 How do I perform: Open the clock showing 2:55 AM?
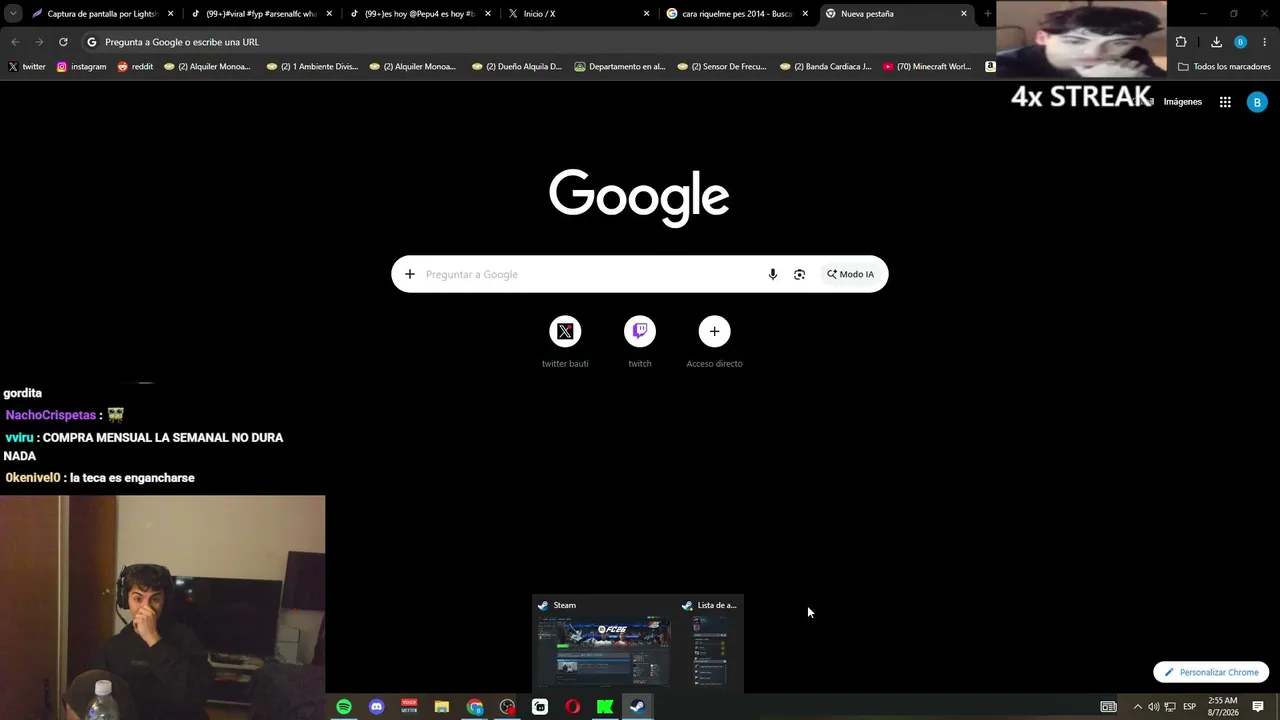coord(1223,706)
